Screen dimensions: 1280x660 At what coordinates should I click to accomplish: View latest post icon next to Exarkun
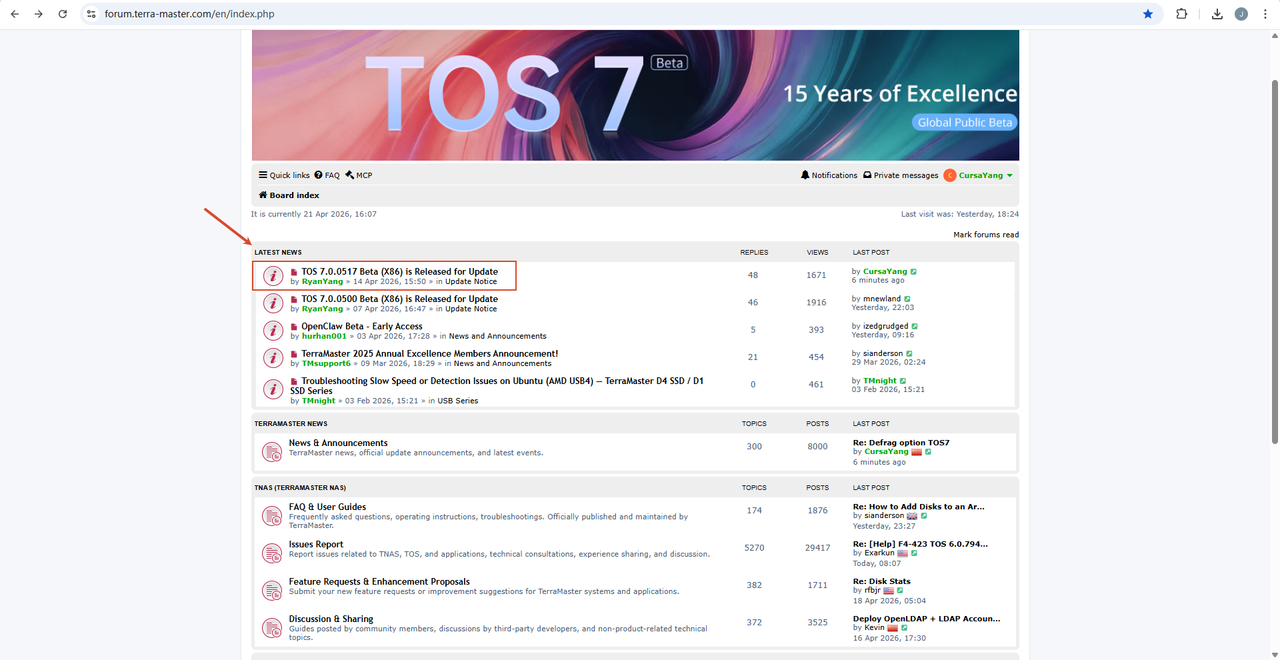pyautogui.click(x=915, y=553)
